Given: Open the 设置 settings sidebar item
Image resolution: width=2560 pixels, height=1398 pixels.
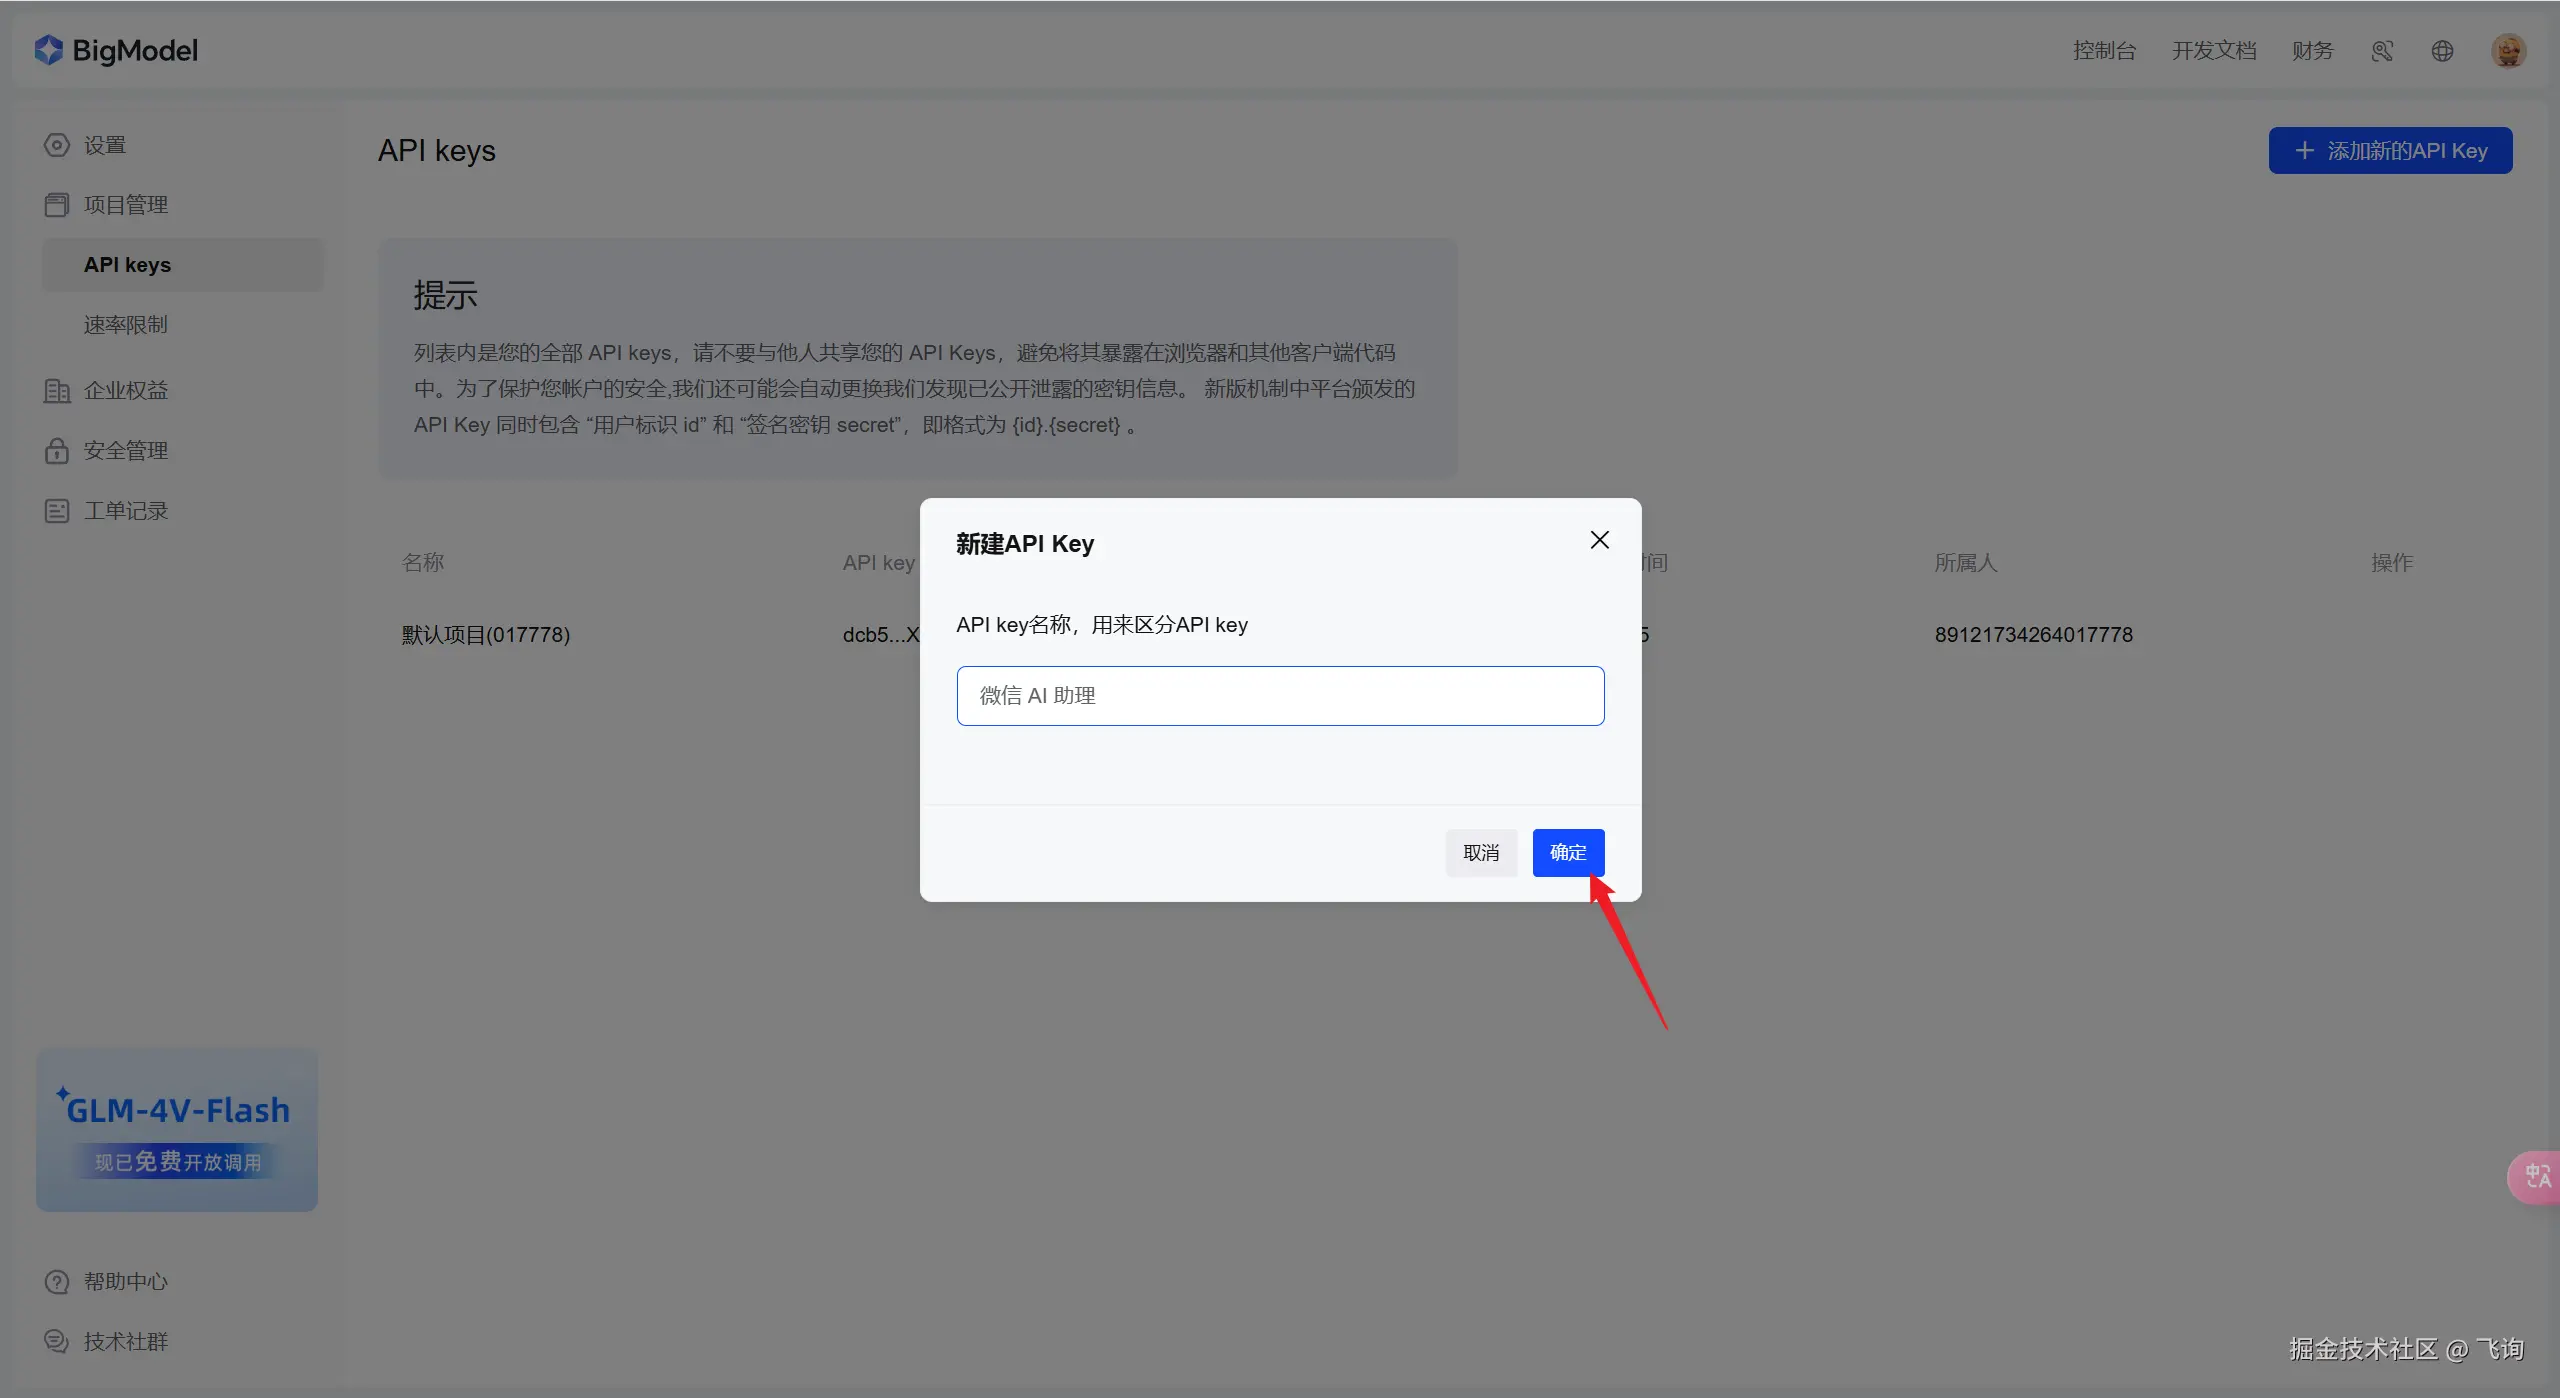Looking at the screenshot, I should click(x=104, y=145).
